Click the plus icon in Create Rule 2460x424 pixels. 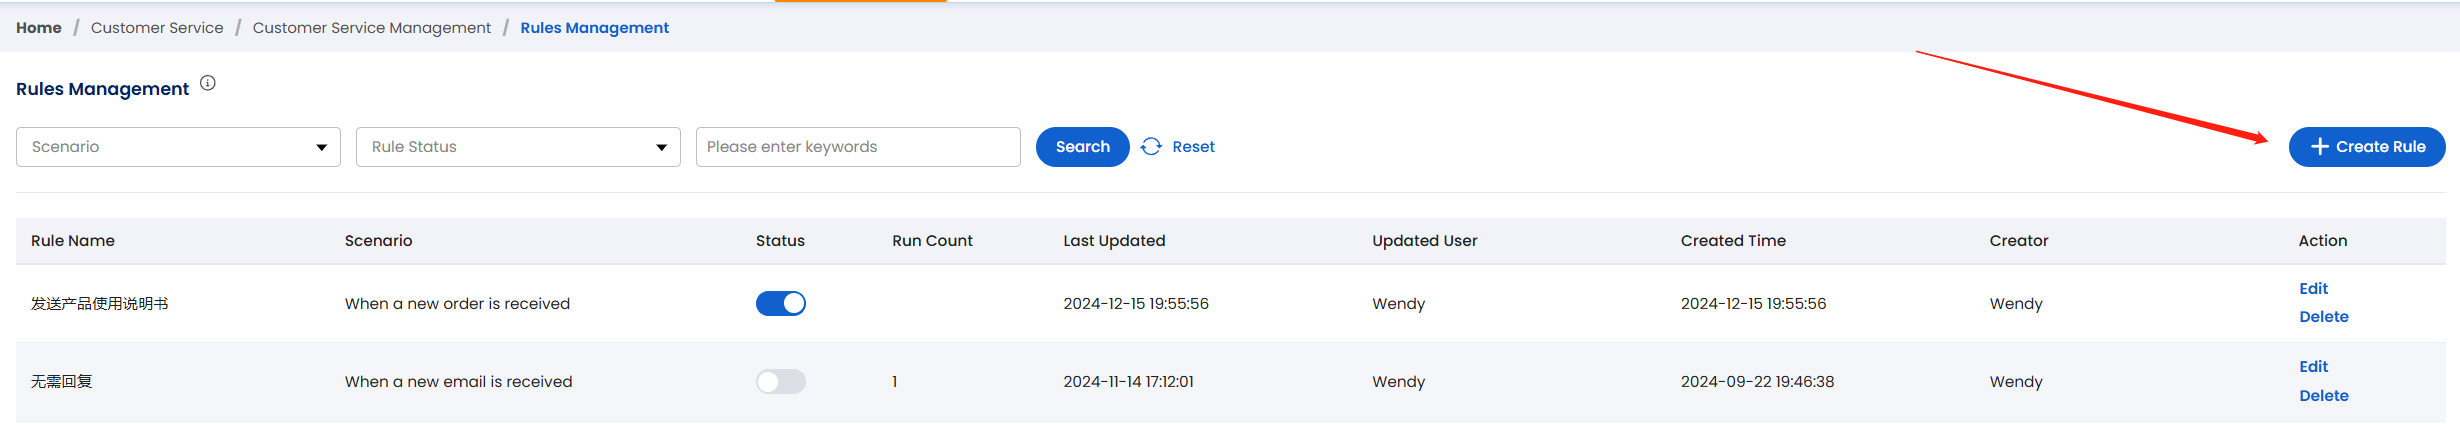2320,147
